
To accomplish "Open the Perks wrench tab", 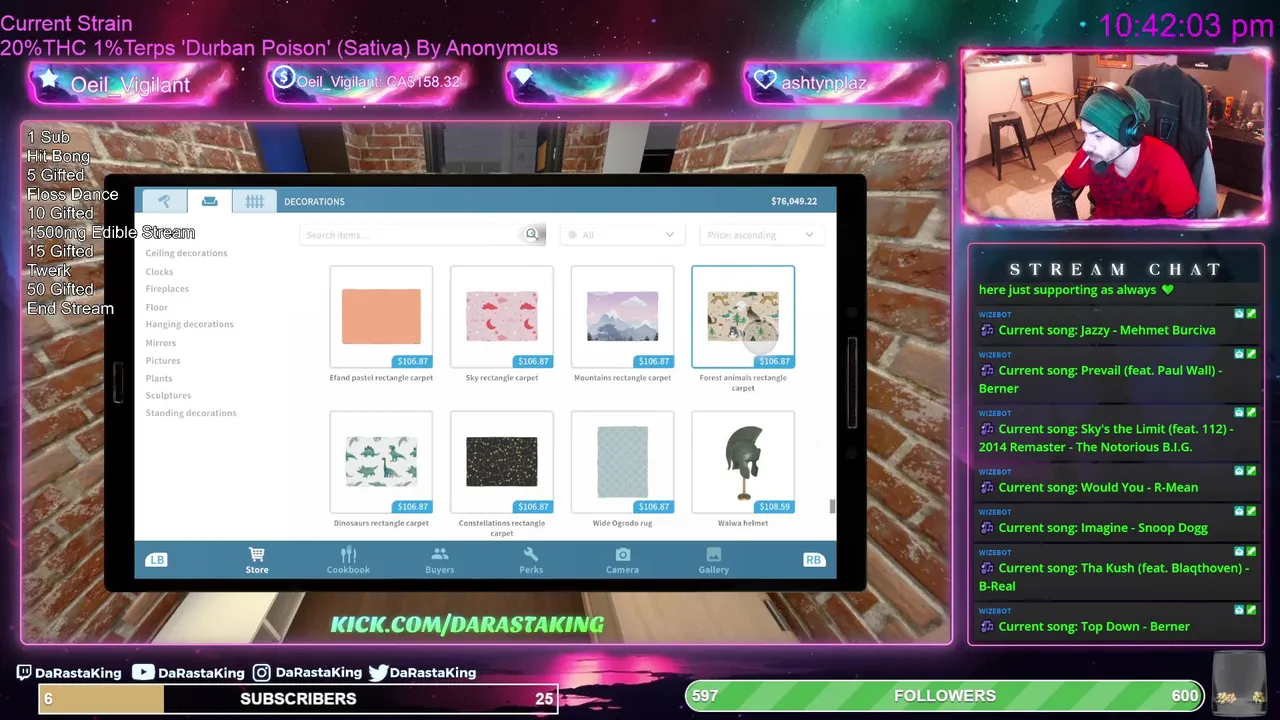I will (x=531, y=560).
